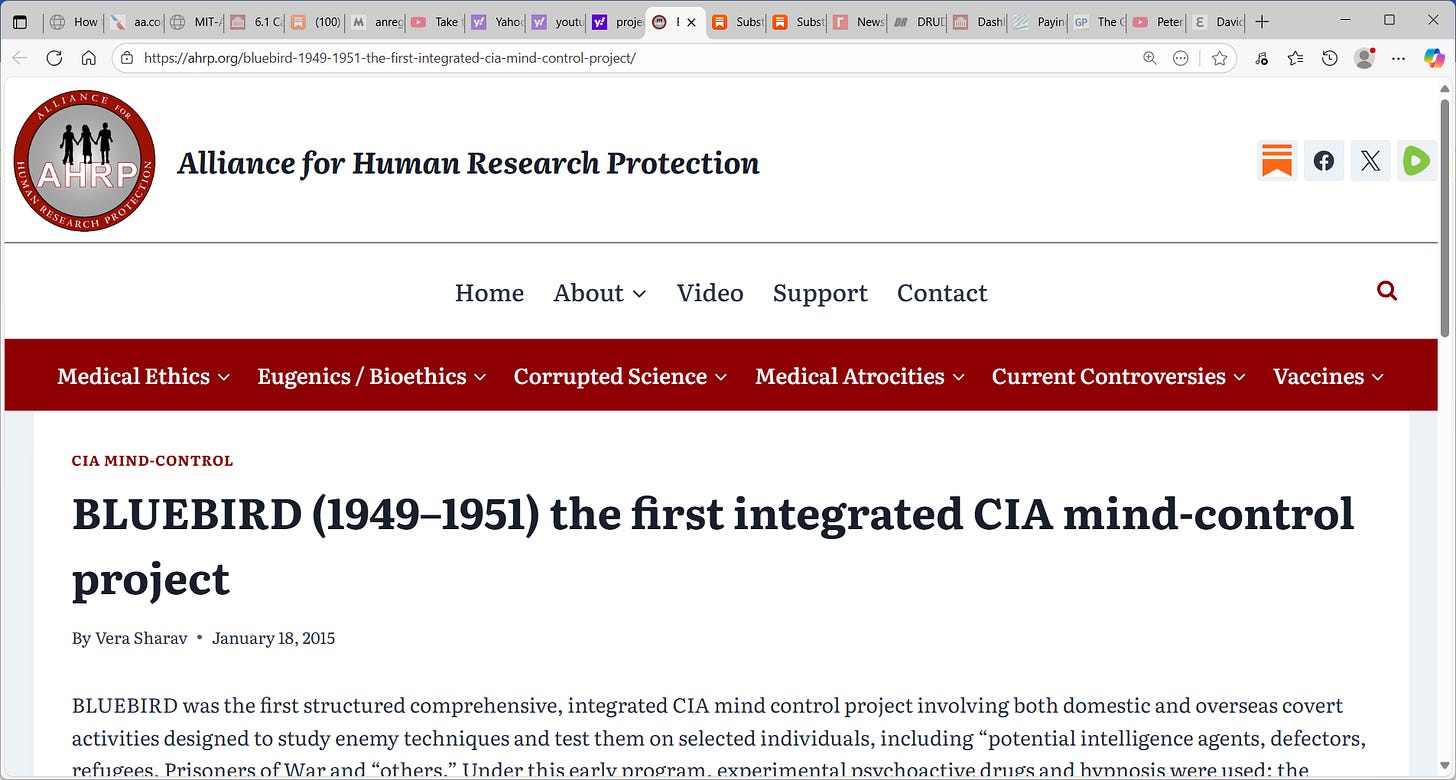
Task: Open a new tab with plus button
Action: [1262, 21]
